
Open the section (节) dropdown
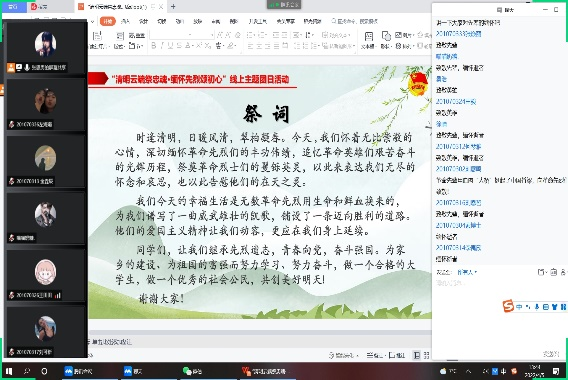pyautogui.click(x=136, y=46)
